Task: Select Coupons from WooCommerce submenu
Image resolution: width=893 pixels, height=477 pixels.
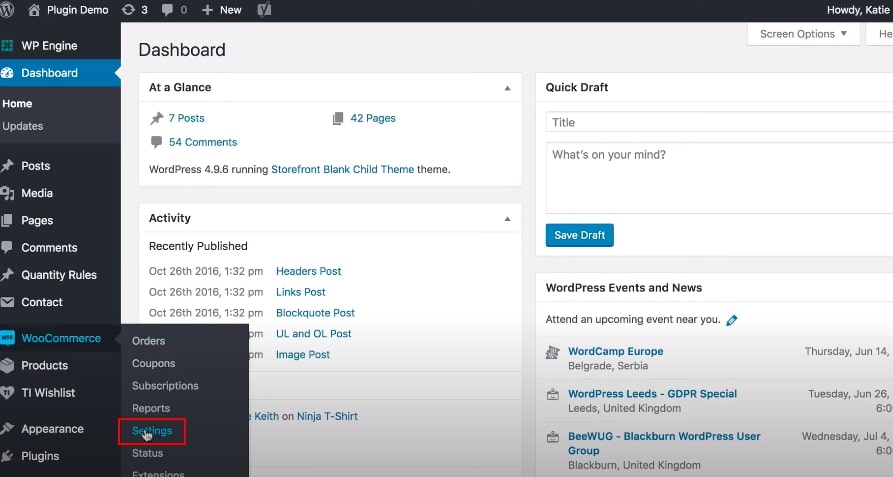Action: point(153,364)
